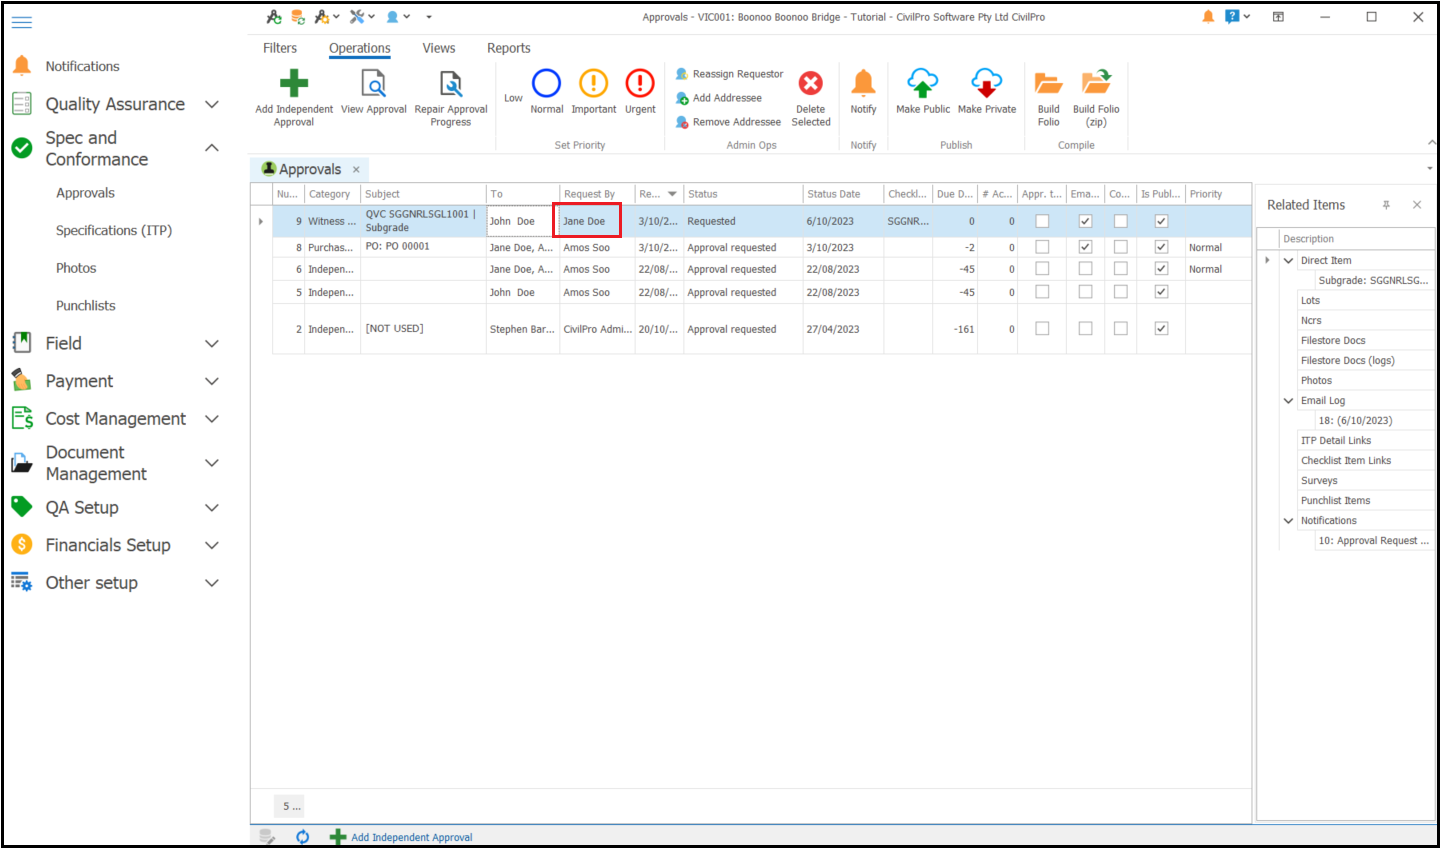Open the Re... column sort dropdown
The image size is (1440, 848).
click(x=672, y=194)
